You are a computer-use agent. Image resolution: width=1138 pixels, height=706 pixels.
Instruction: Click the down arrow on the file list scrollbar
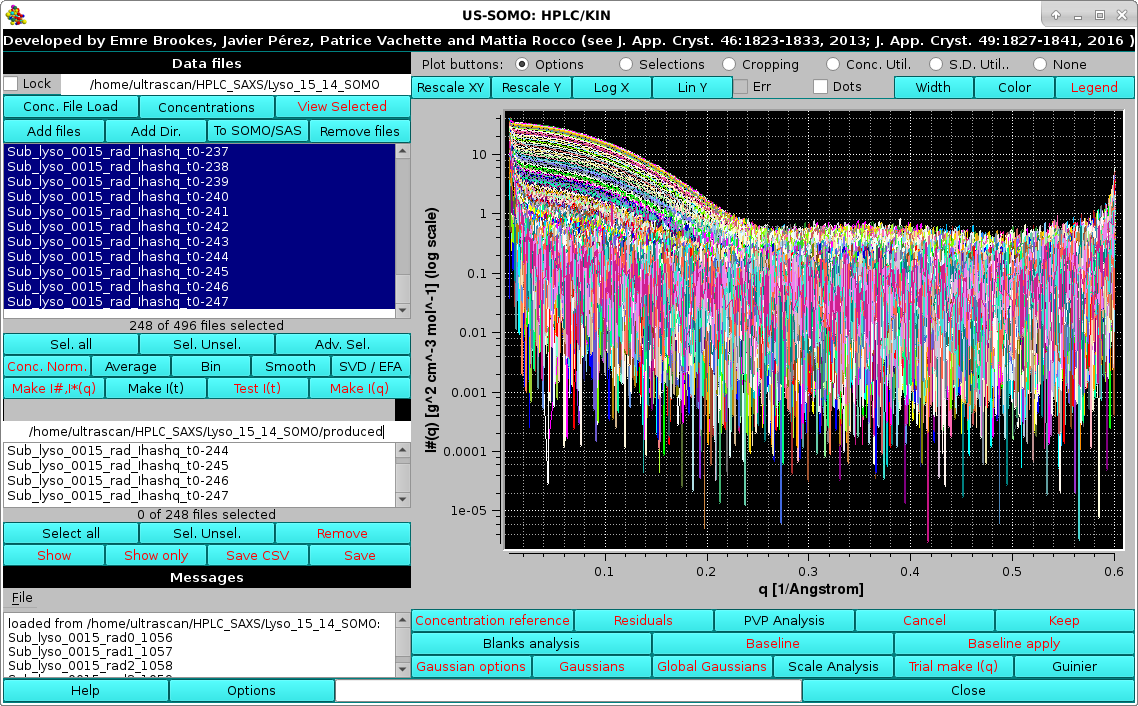pos(404,311)
